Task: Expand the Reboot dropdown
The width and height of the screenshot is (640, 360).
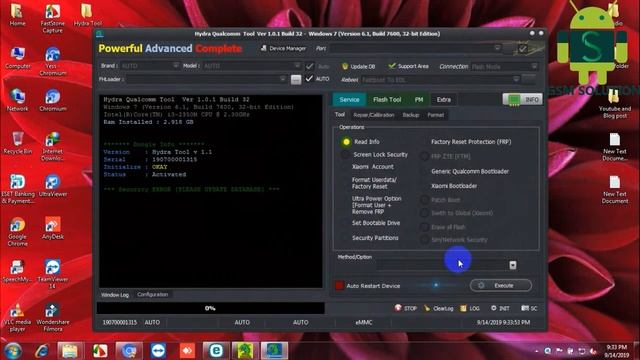Action: point(516,79)
